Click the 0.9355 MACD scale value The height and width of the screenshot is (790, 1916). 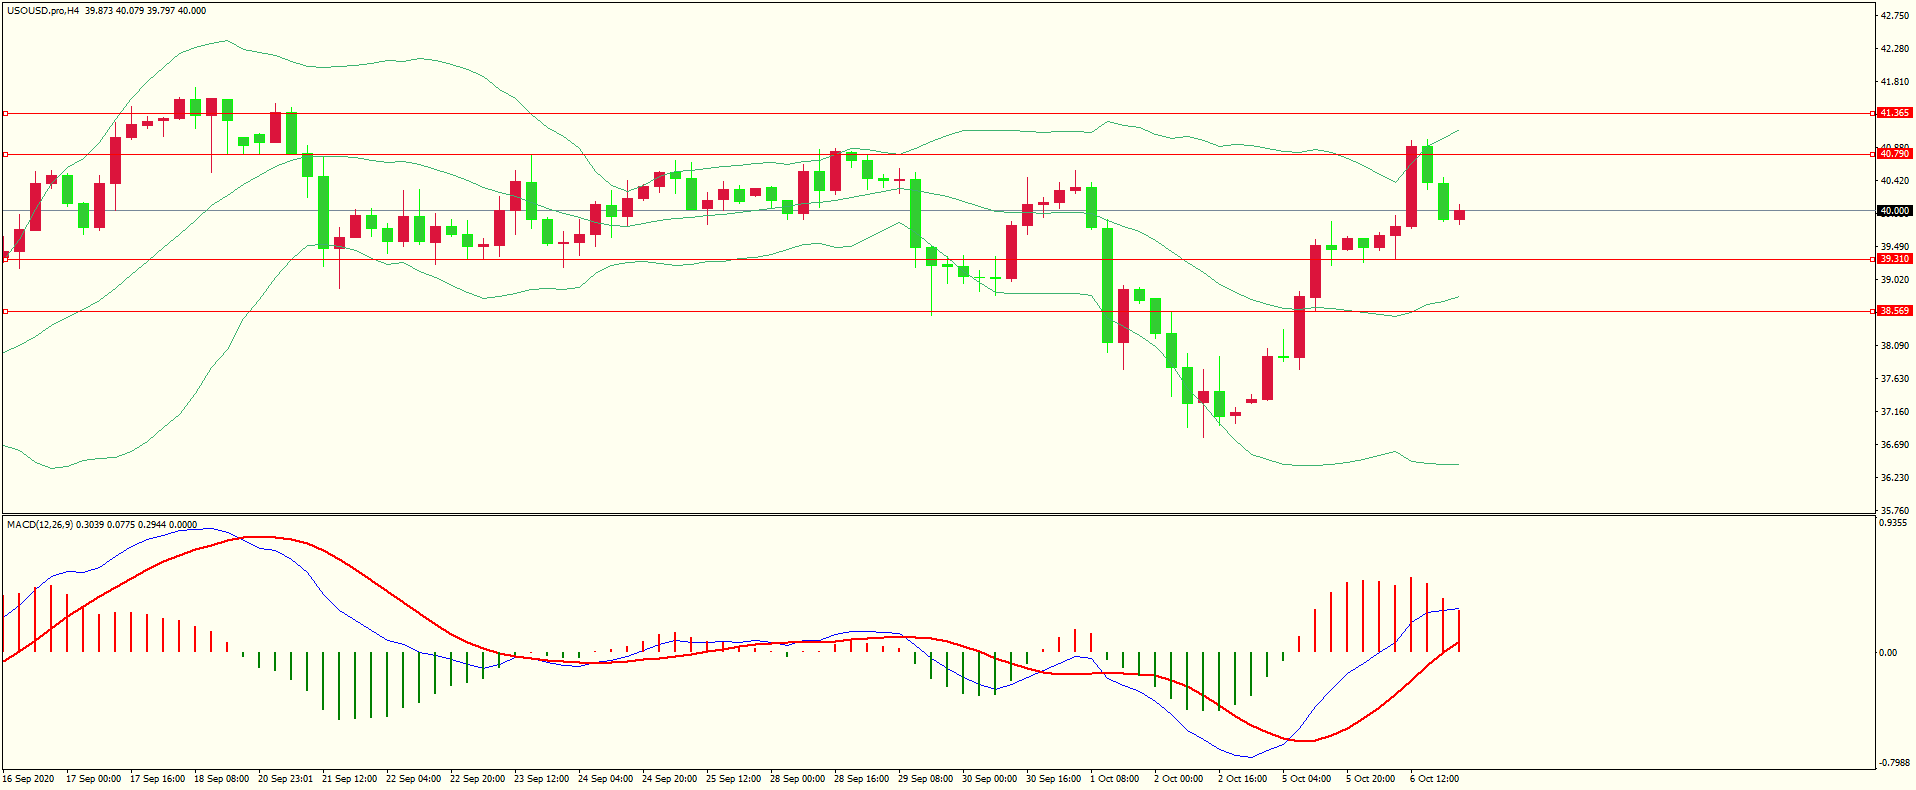(x=1894, y=523)
